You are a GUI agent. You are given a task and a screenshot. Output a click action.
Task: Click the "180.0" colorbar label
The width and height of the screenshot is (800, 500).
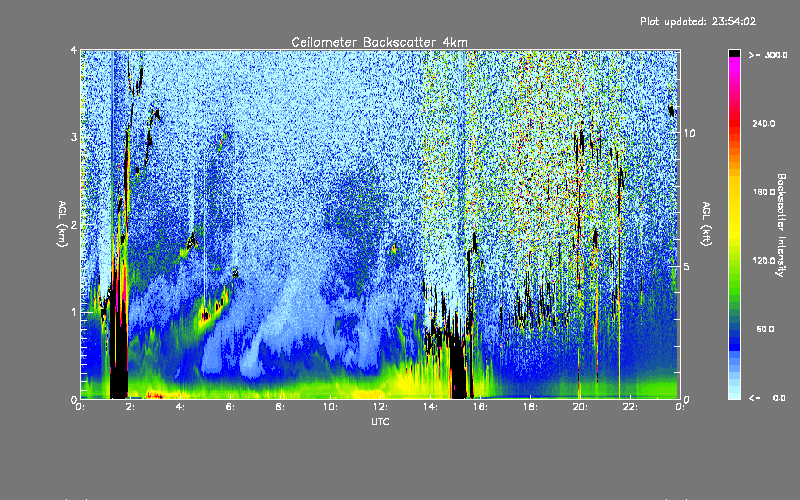coord(764,192)
